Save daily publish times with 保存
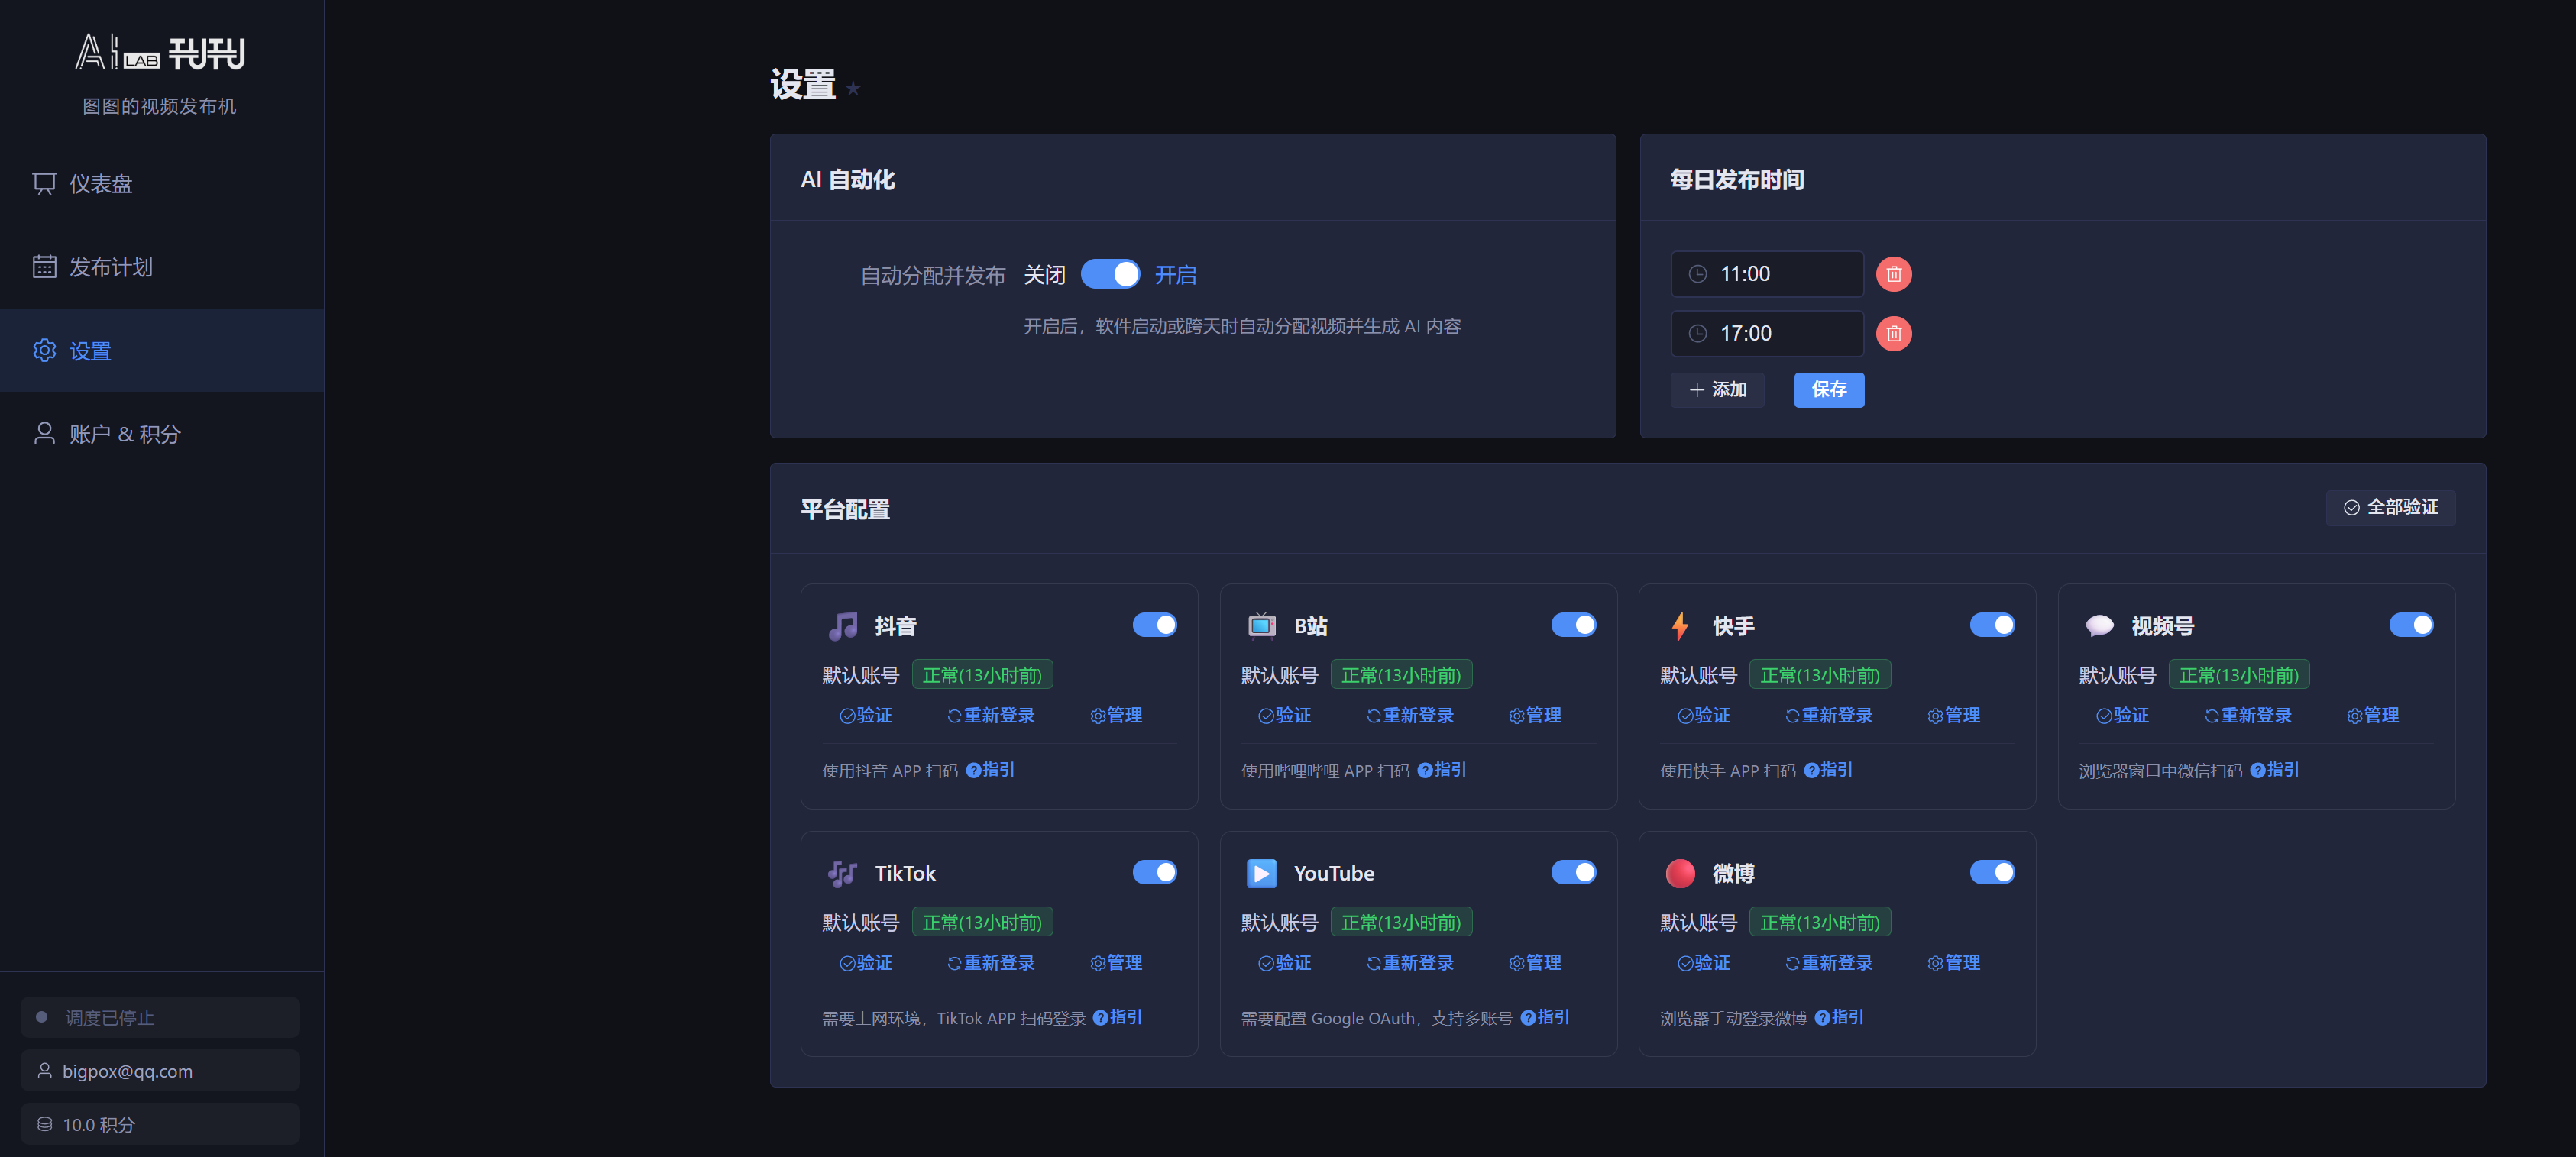 1828,390
